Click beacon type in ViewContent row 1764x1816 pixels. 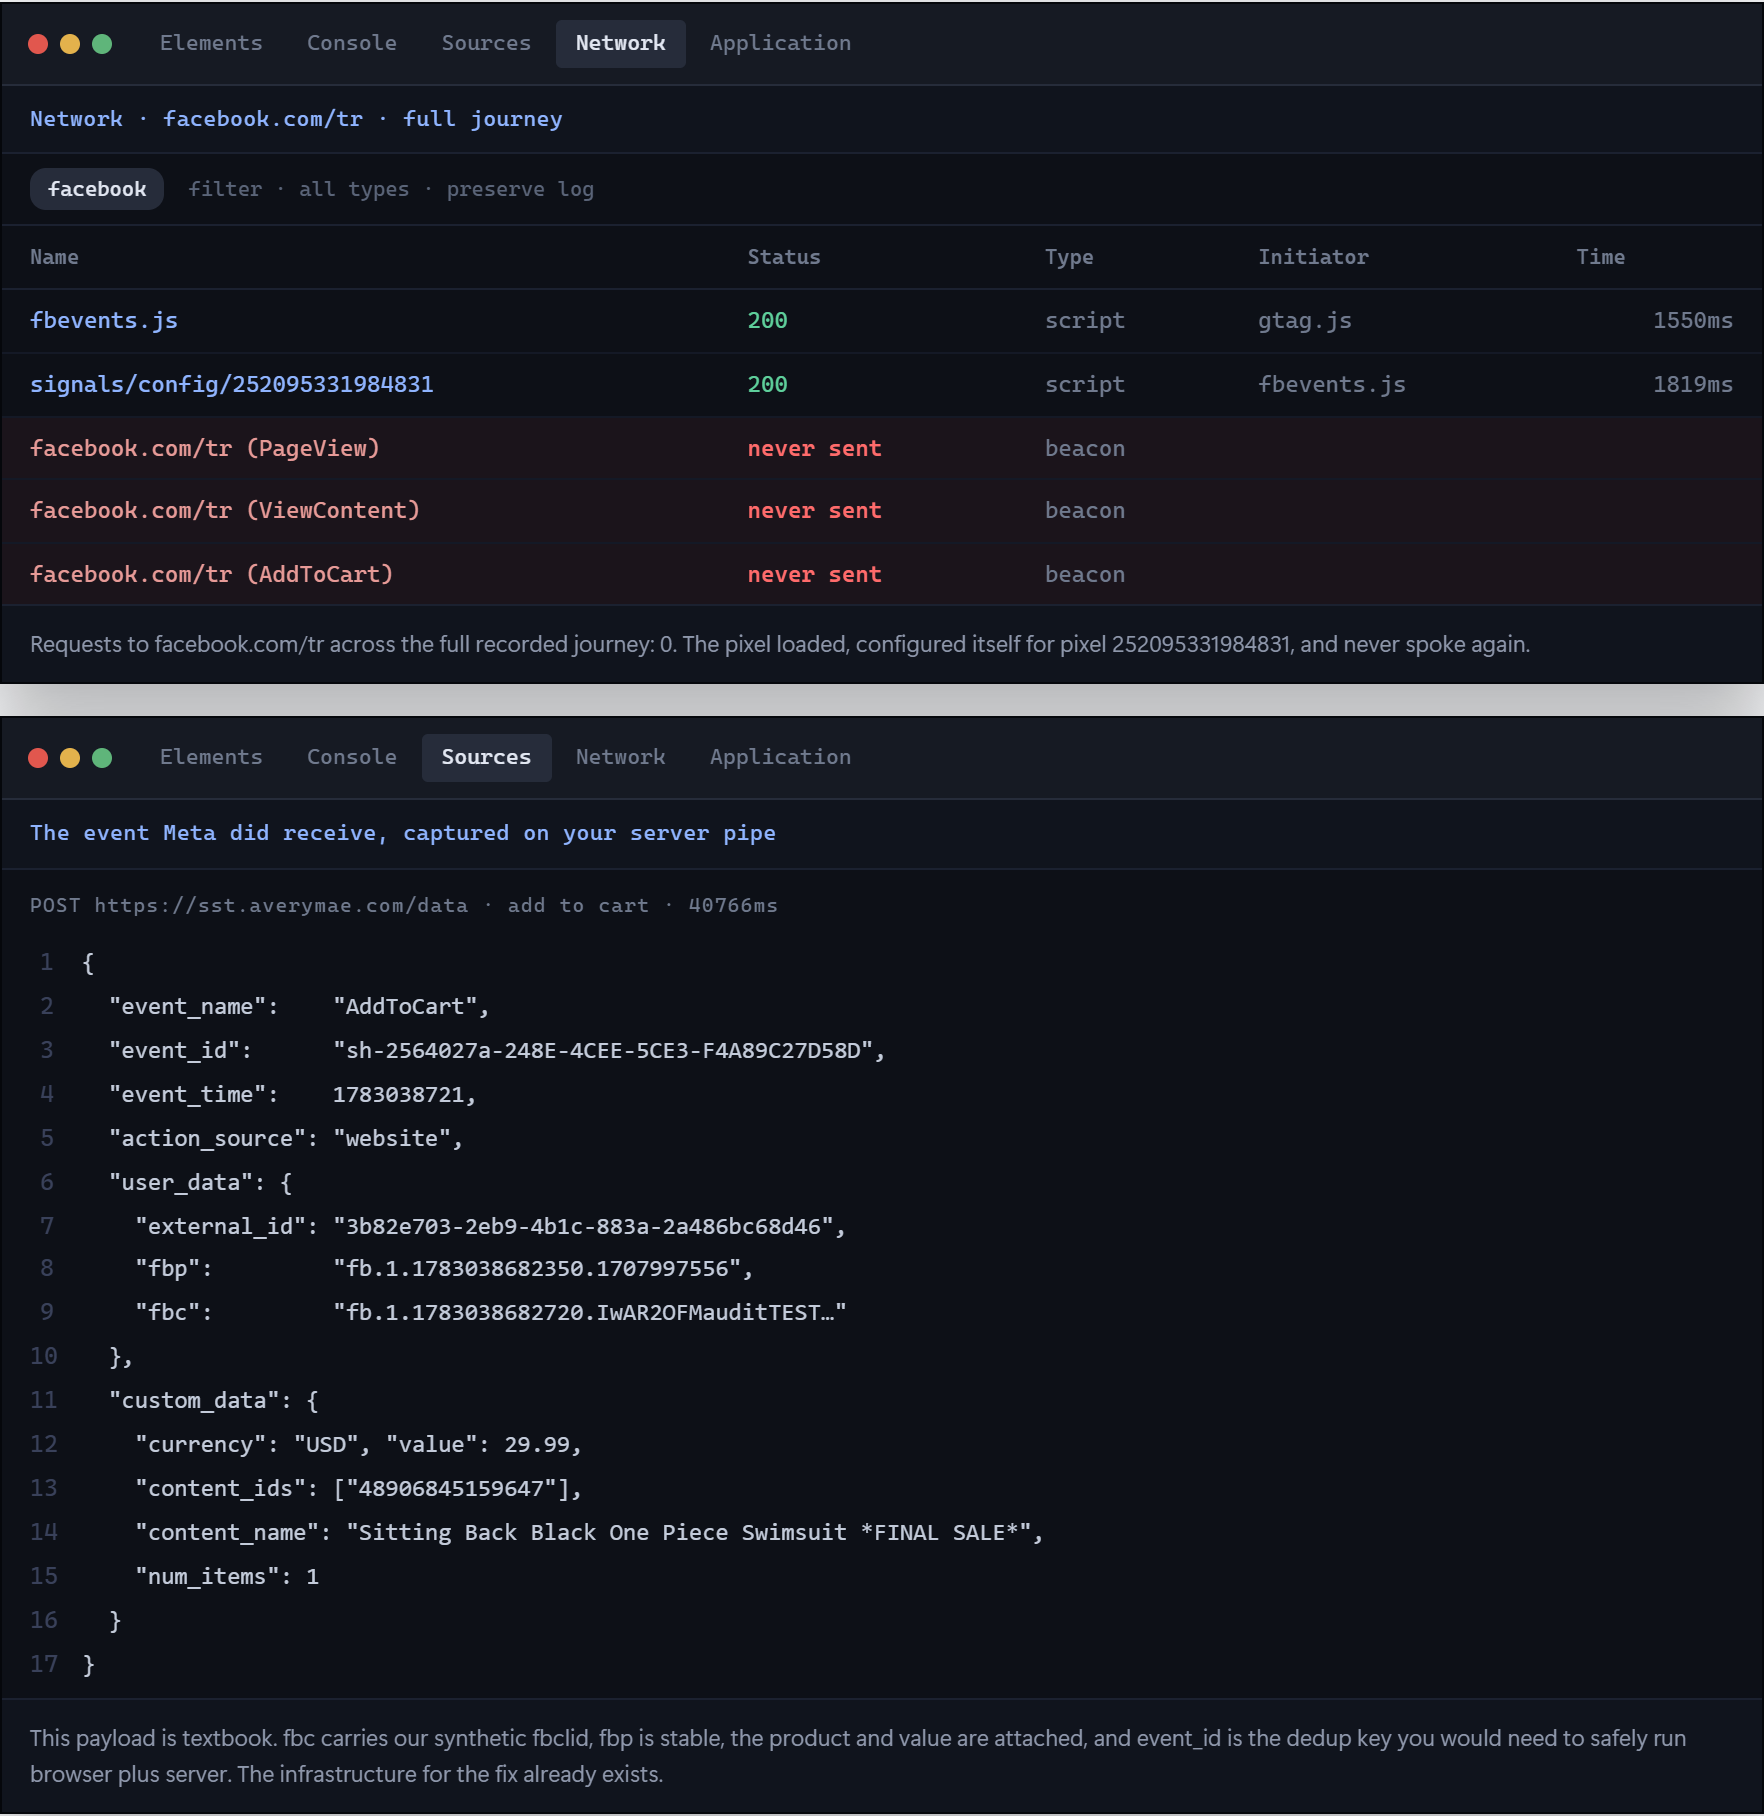[1085, 511]
